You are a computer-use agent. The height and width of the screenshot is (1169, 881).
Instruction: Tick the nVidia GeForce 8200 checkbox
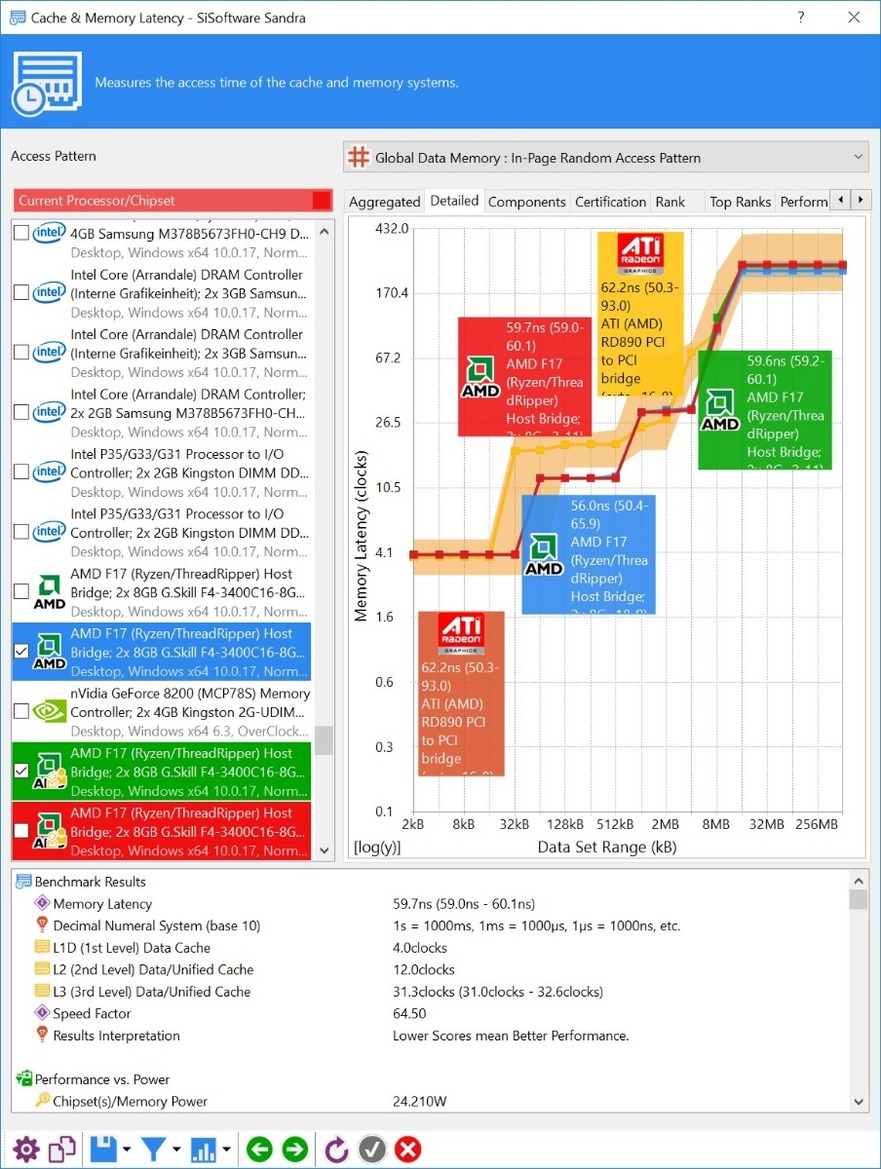coord(22,711)
